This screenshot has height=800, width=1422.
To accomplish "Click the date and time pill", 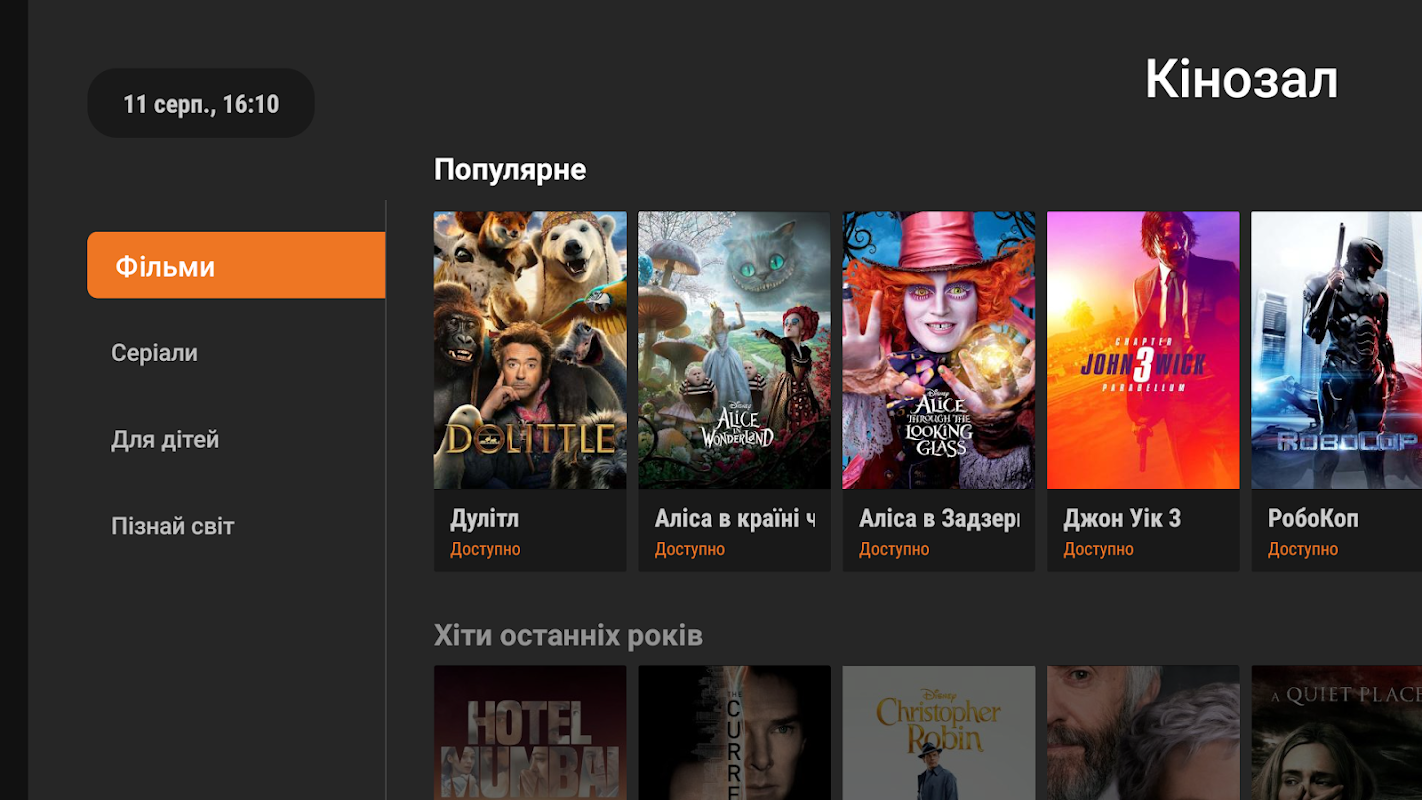I will point(201,103).
